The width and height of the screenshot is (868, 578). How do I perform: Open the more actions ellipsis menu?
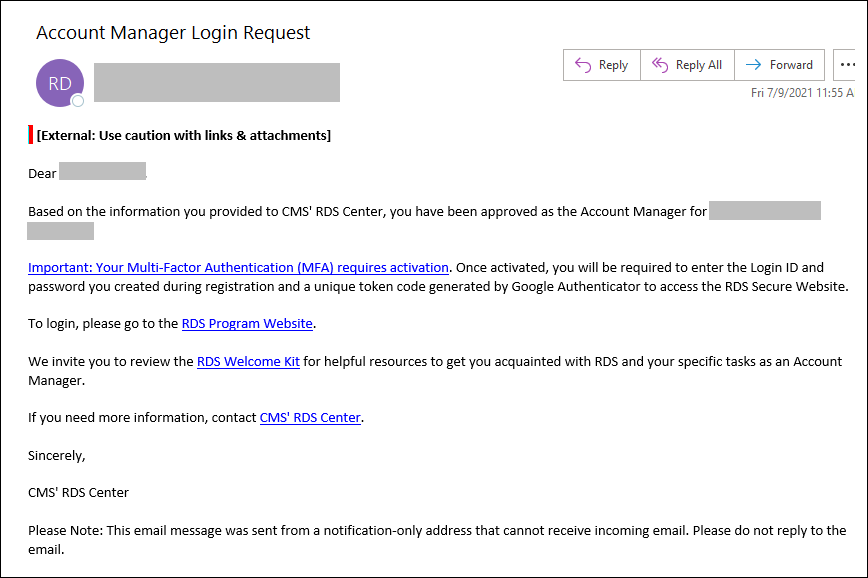point(847,65)
